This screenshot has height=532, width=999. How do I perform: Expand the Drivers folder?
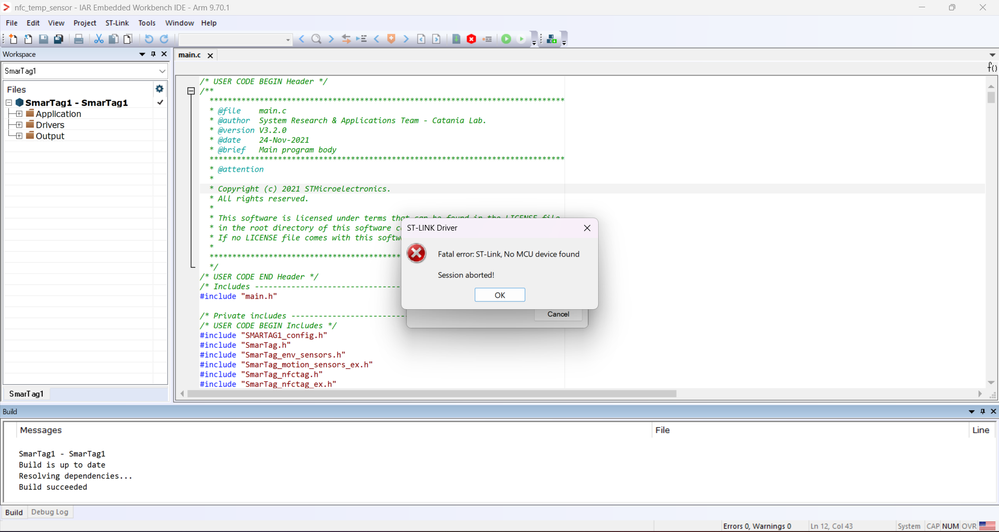point(19,125)
